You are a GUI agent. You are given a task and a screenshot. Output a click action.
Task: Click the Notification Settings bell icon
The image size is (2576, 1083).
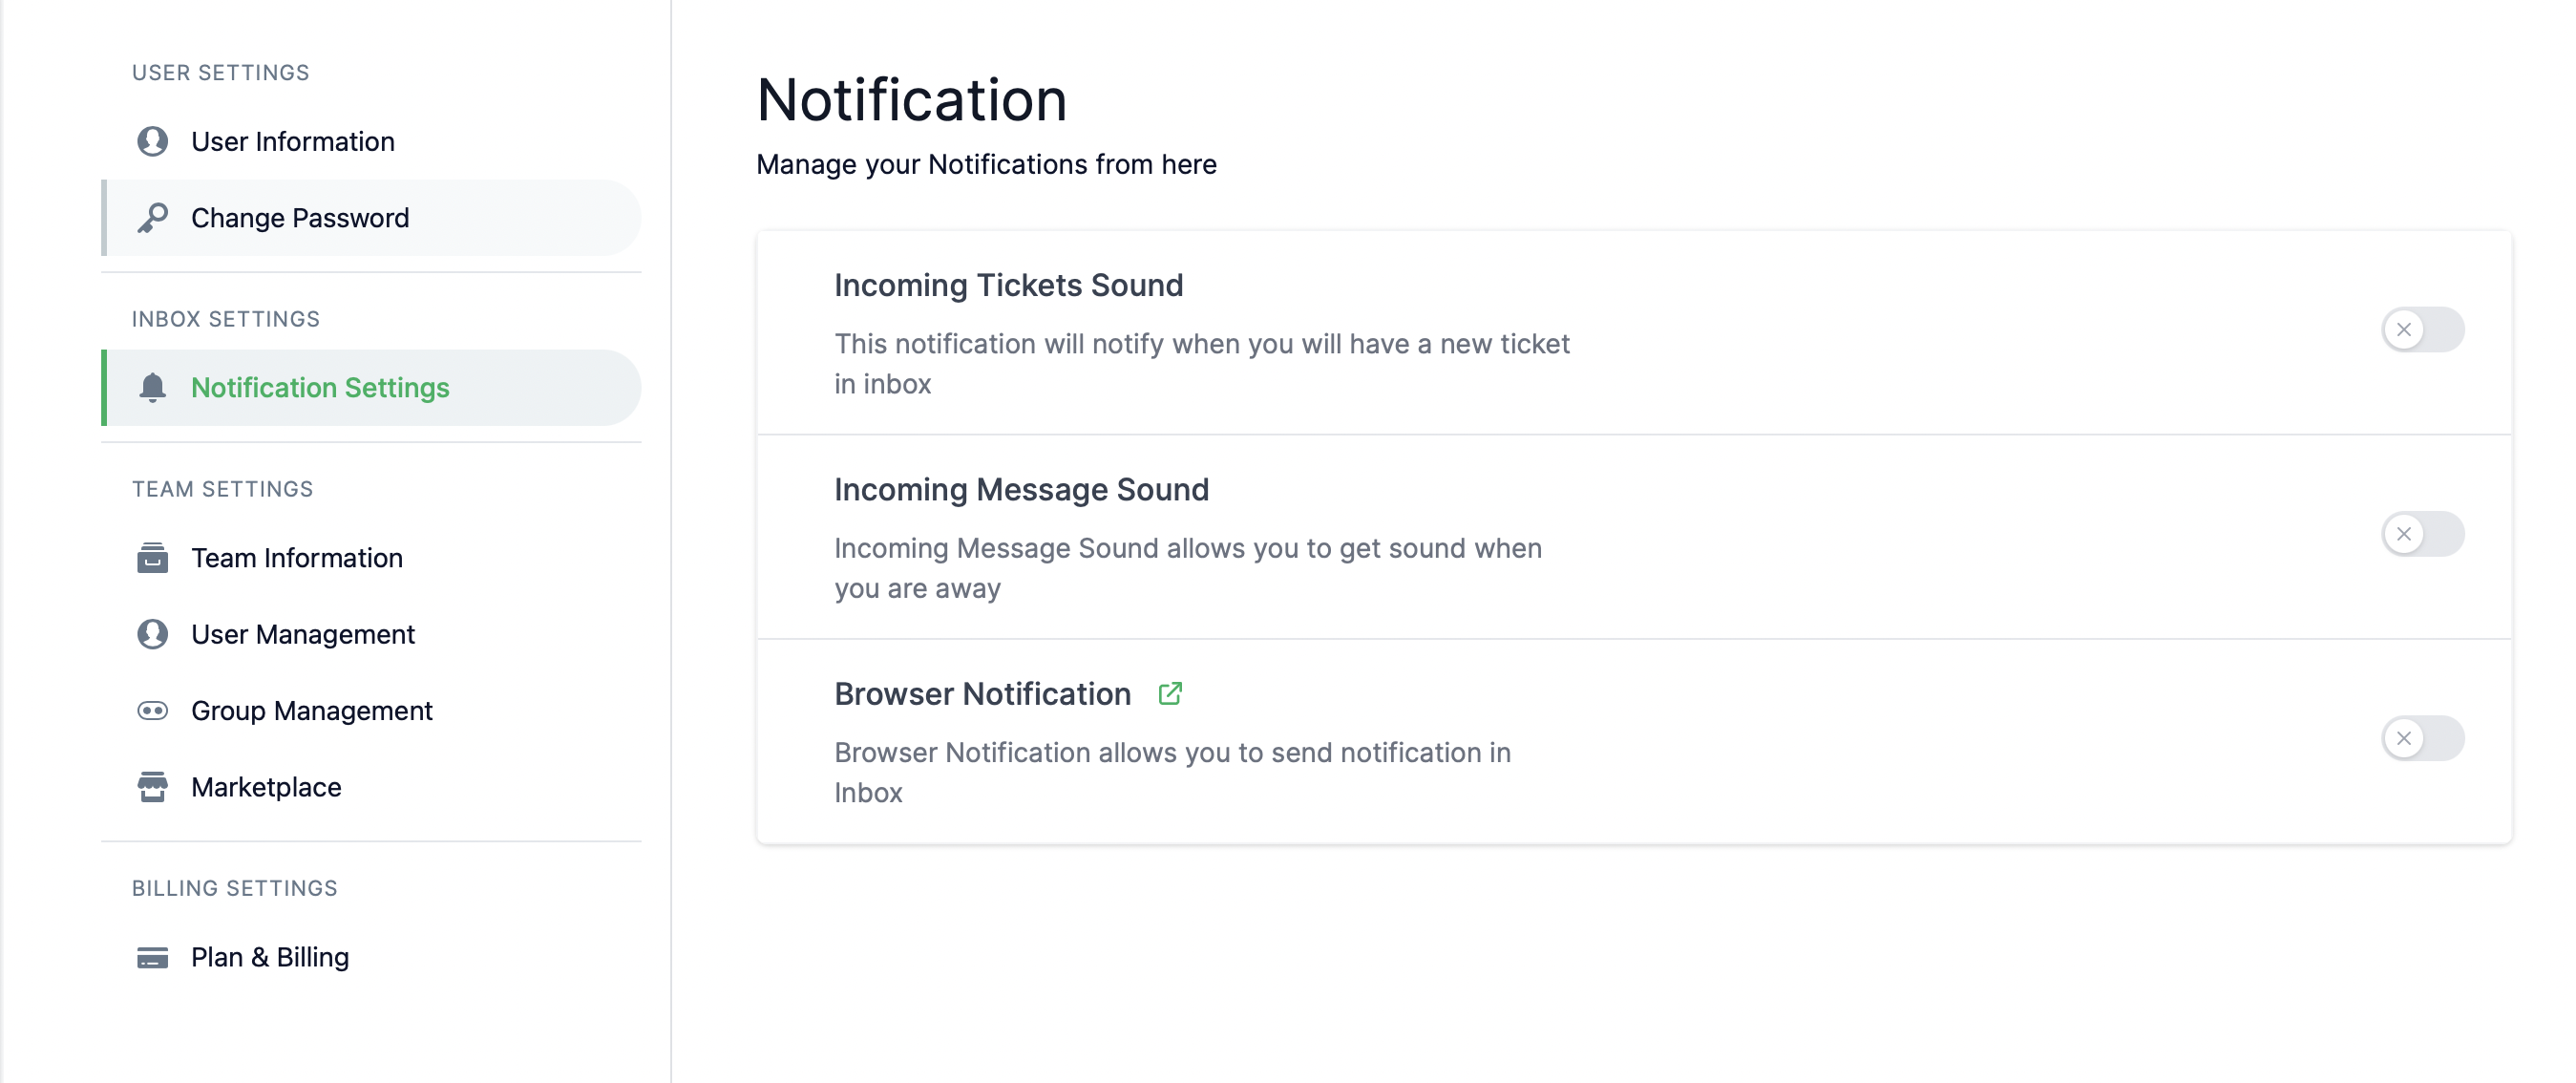coord(152,387)
